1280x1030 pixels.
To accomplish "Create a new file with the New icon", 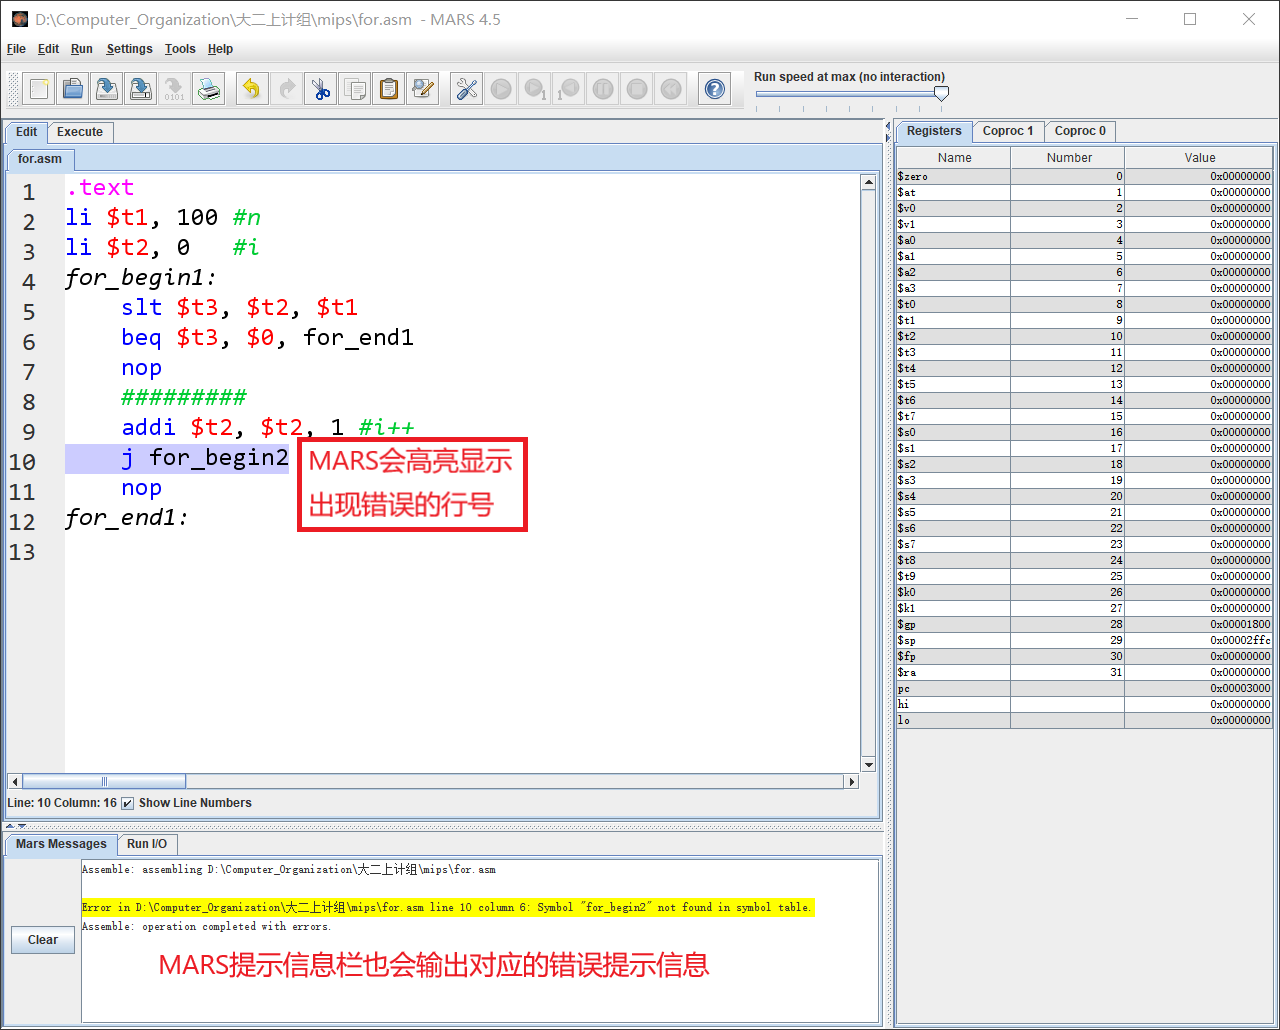I will coord(39,89).
